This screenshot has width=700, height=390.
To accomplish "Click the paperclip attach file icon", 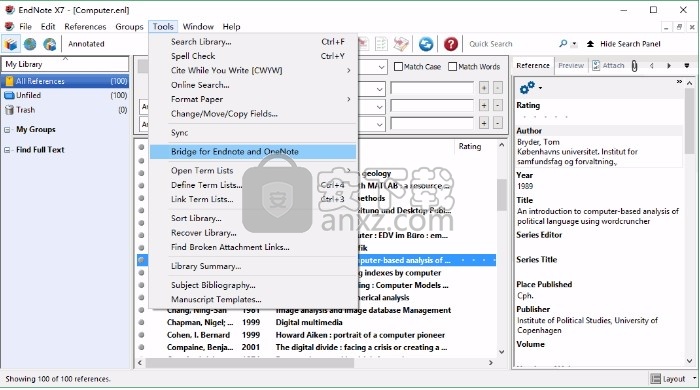I will pos(634,66).
